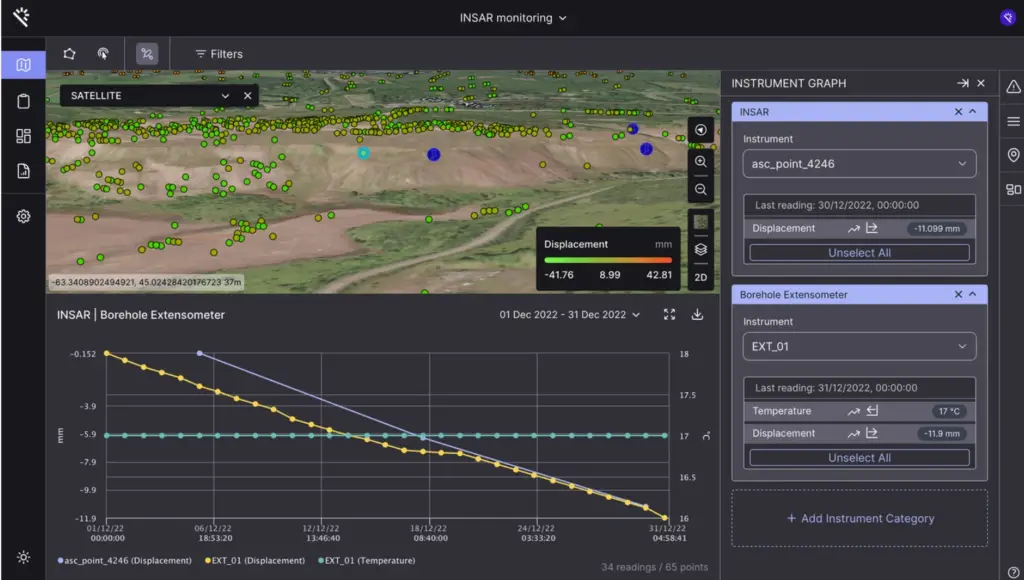
Task: Open the asc_point_4246 instrument dropdown
Action: click(859, 164)
